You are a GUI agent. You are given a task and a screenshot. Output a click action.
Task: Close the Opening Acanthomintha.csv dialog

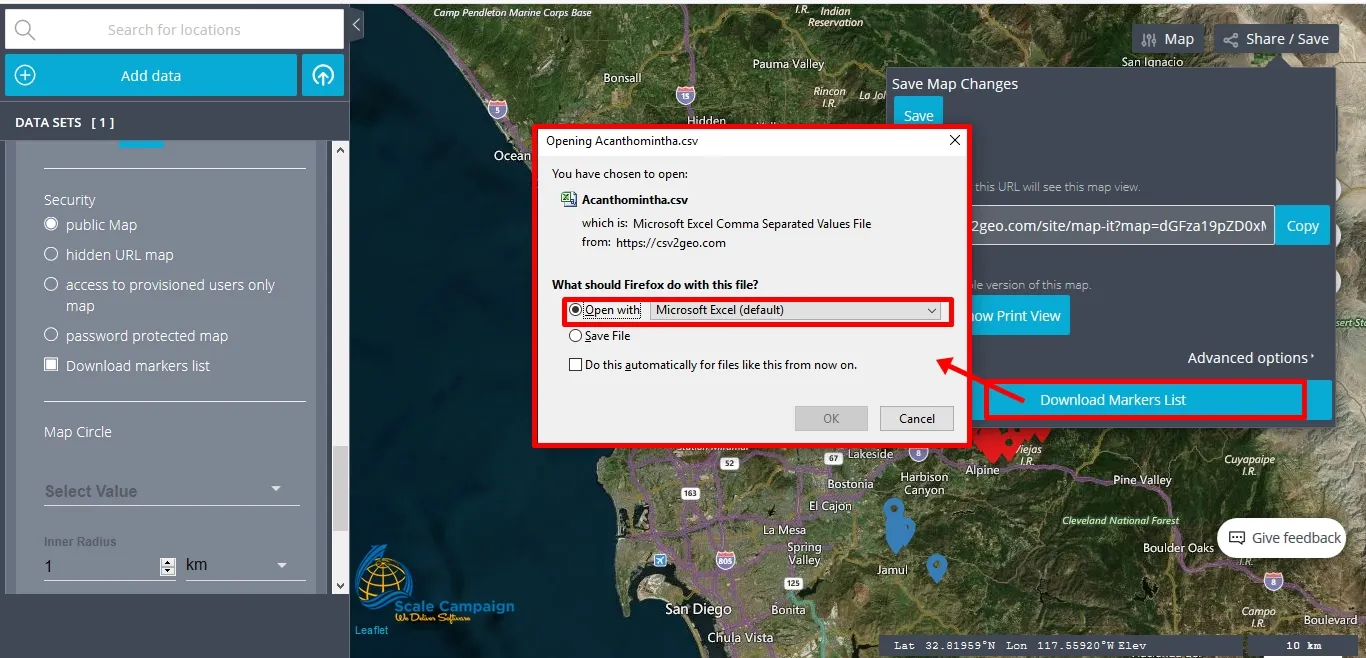click(x=954, y=141)
